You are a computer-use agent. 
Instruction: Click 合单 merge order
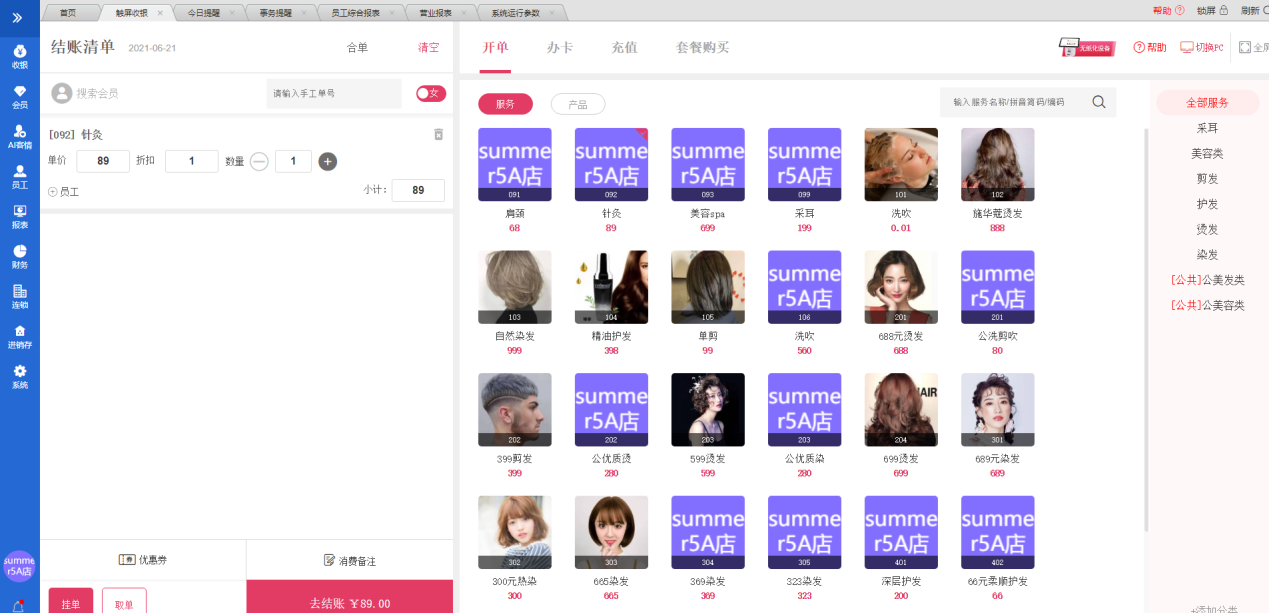click(357, 48)
